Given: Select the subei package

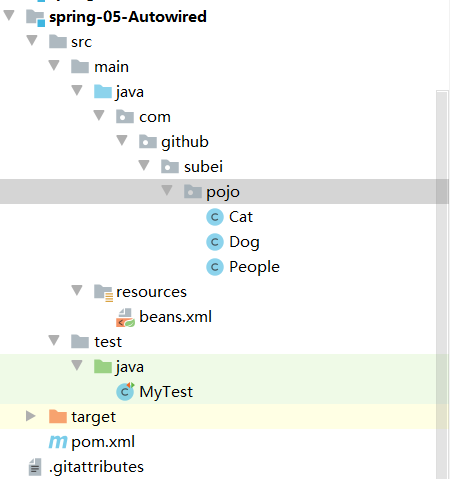Looking at the screenshot, I should [x=203, y=167].
